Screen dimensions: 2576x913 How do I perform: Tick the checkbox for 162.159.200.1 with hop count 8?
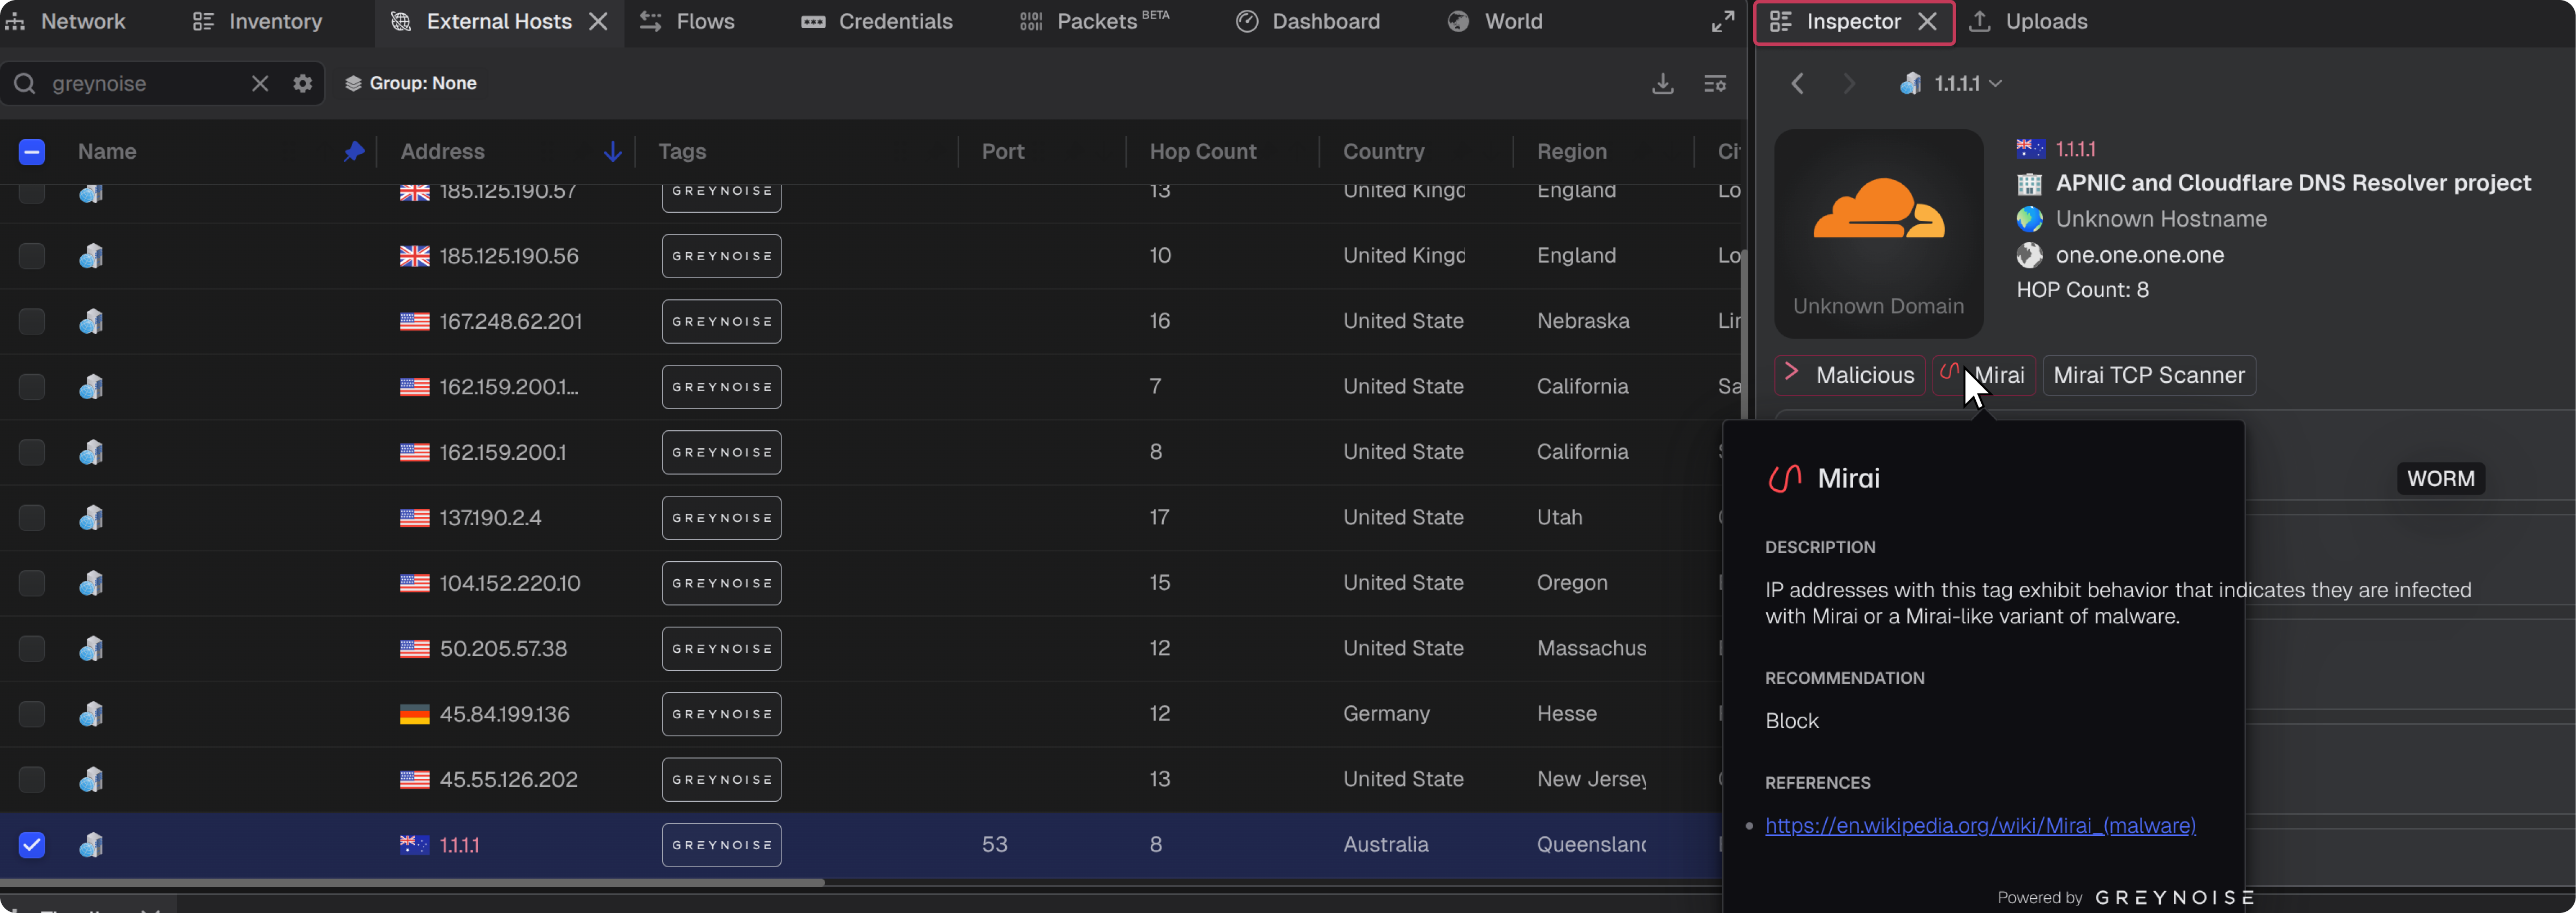32,452
